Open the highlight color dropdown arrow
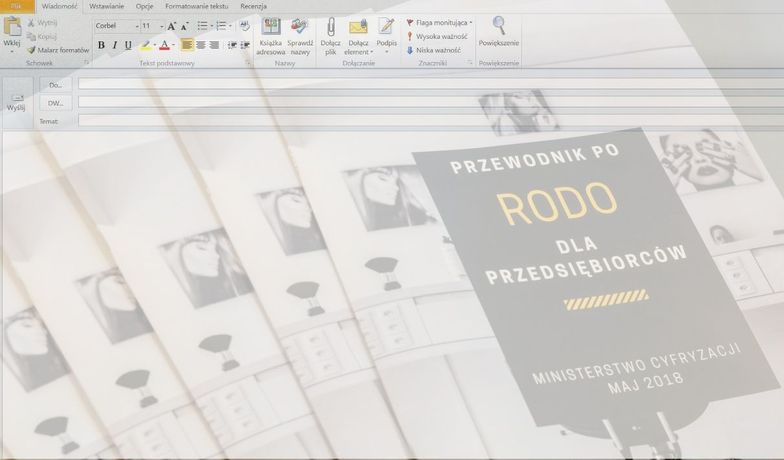The image size is (784, 460). 154,45
